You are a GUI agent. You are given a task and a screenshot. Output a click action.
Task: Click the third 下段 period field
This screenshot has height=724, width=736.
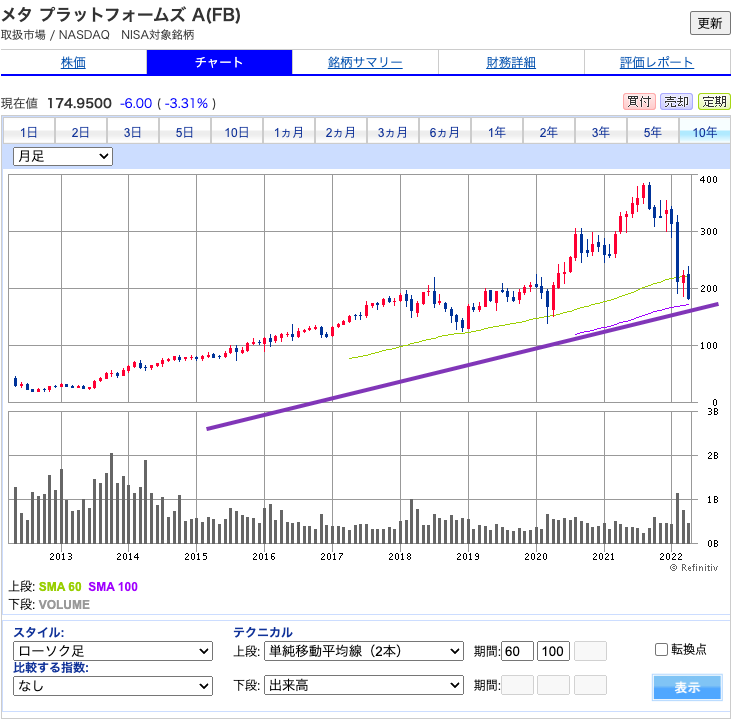tap(590, 685)
